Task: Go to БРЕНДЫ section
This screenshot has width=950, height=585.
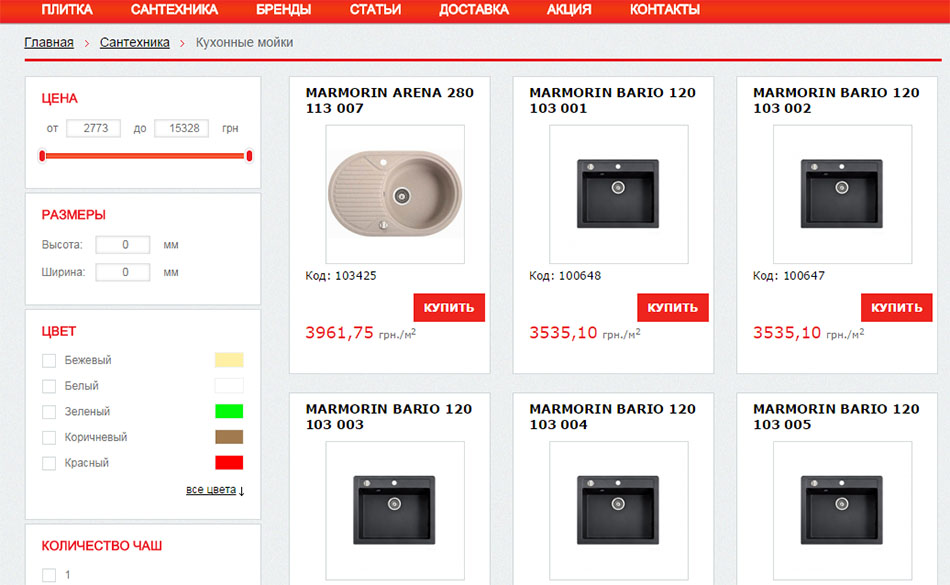Action: 284,10
